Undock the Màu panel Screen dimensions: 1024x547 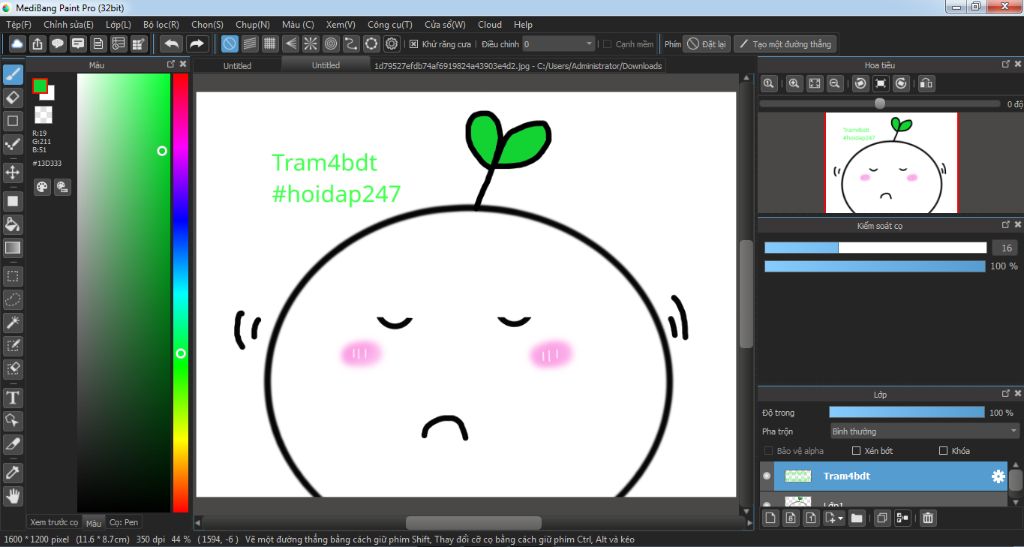(170, 64)
